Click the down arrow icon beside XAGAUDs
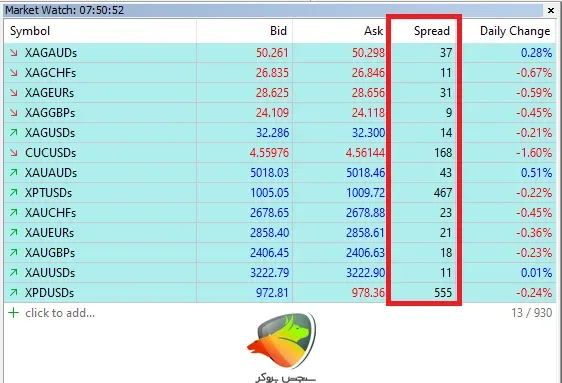Image resolution: width=562 pixels, height=383 pixels. (14, 53)
